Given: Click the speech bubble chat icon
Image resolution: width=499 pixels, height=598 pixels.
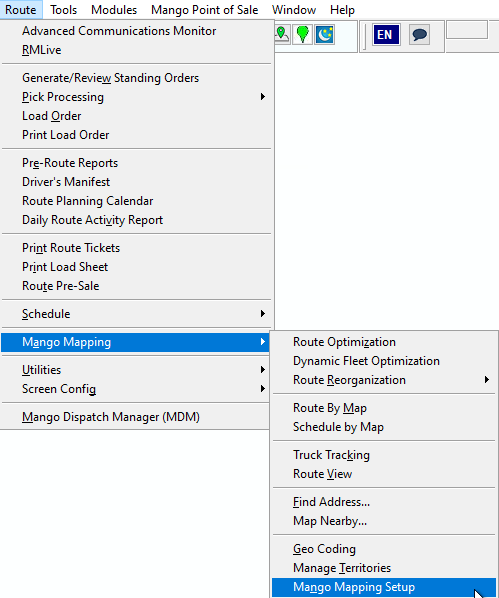Looking at the screenshot, I should tap(419, 35).
